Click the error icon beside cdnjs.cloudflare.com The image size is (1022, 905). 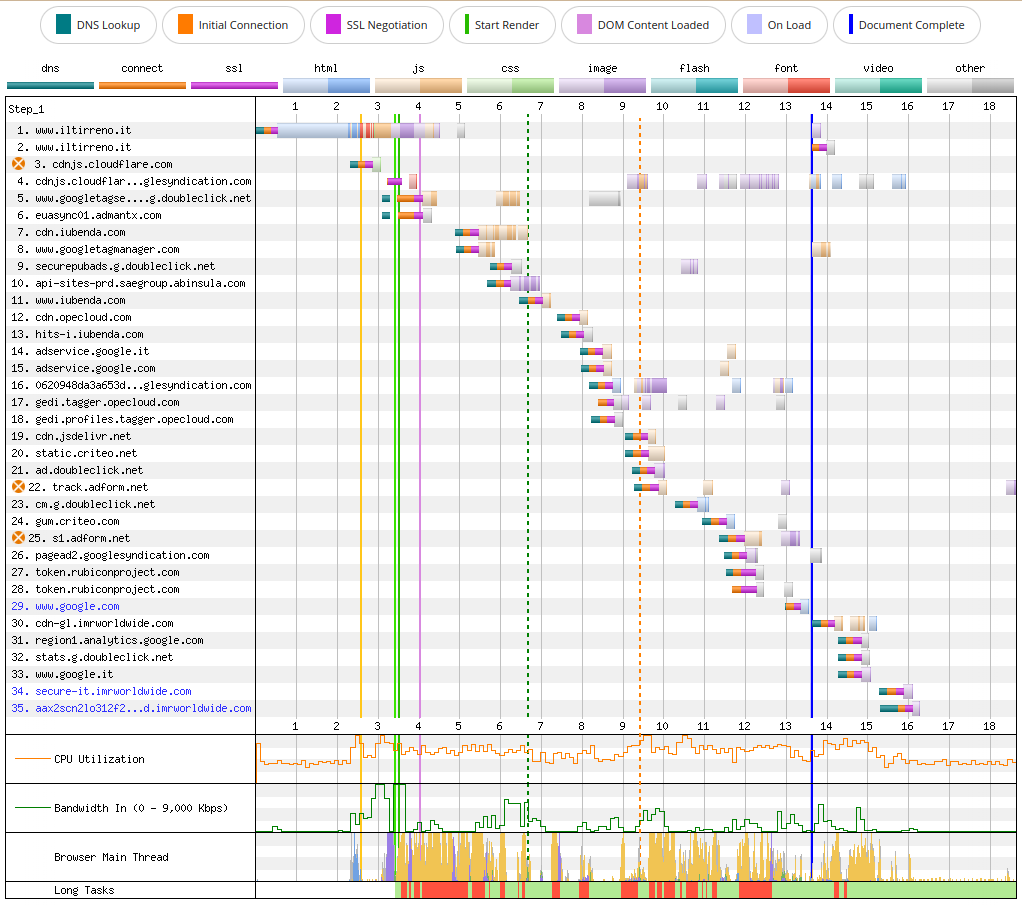(x=19, y=164)
